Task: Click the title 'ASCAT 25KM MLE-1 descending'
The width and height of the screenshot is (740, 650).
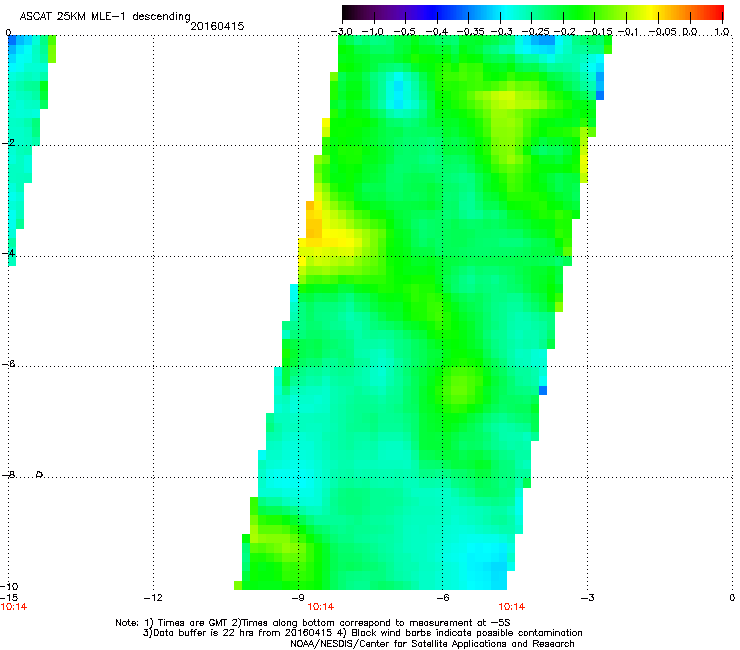Action: click(x=105, y=16)
